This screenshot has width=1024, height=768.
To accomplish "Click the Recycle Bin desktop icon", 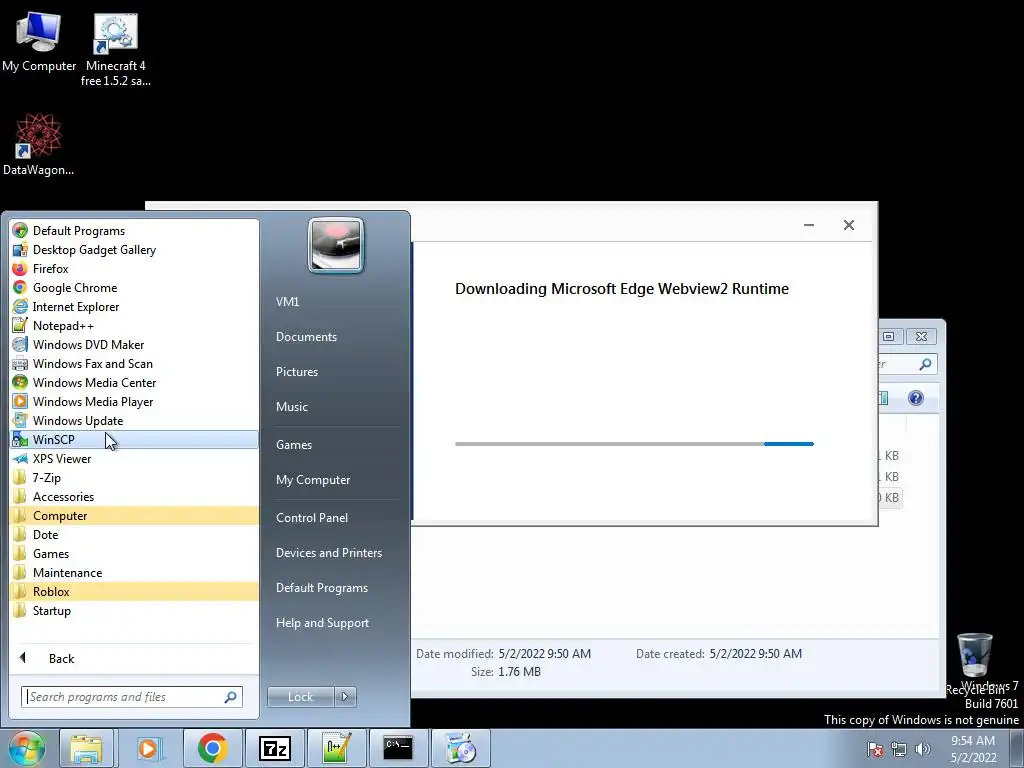I will click(x=974, y=663).
